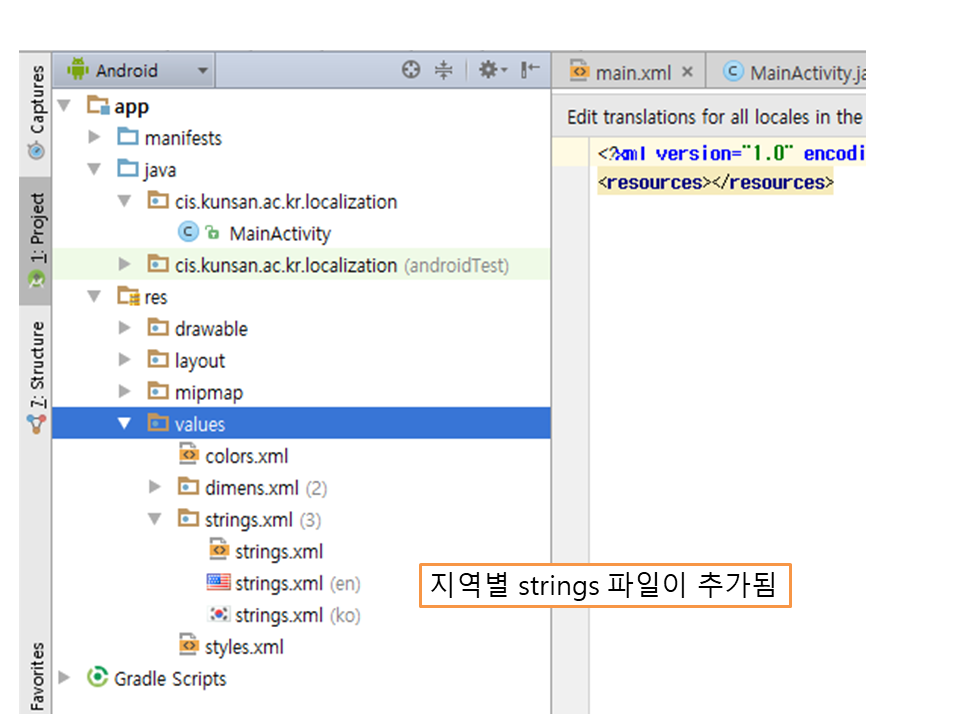This screenshot has height=720, width=960.
Task: Click the hide project panel icon
Action: 531,70
